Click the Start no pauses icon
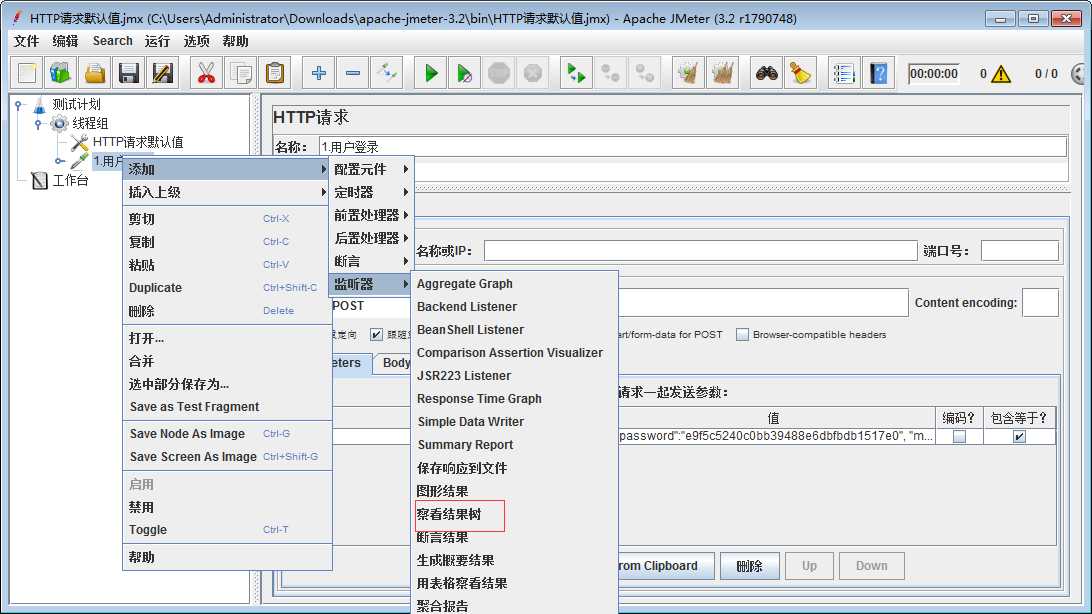The image size is (1092, 614). (465, 73)
